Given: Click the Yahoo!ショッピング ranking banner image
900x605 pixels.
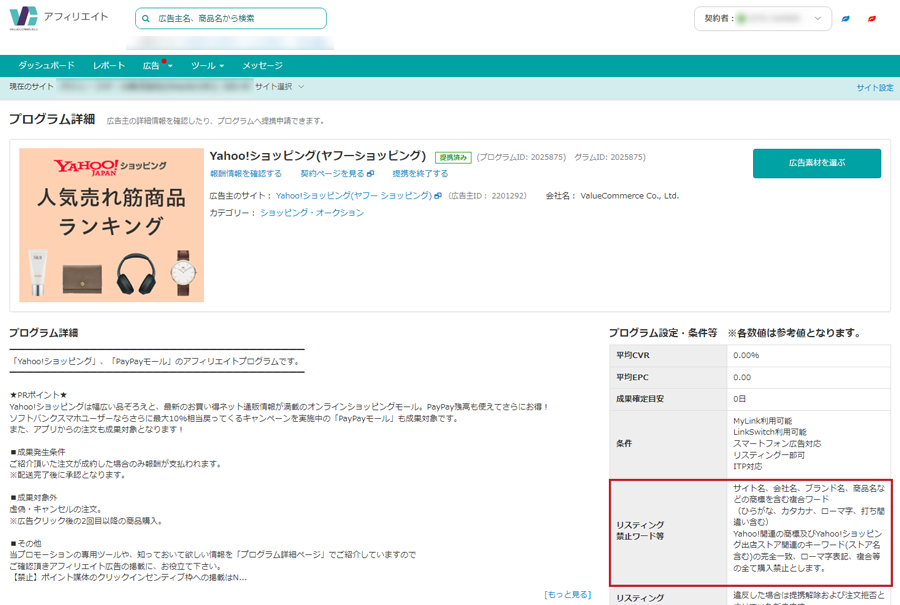Looking at the screenshot, I should [111, 225].
